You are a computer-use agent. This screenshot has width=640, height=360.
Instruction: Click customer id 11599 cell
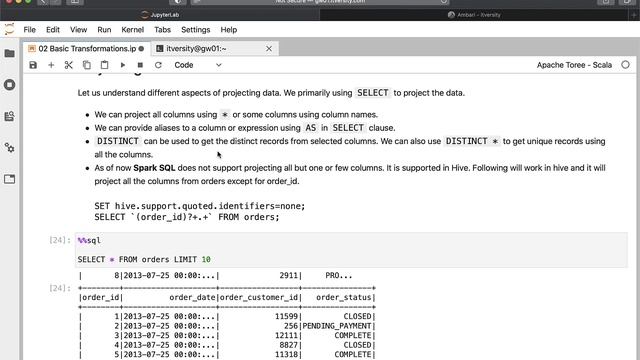[x=287, y=316]
